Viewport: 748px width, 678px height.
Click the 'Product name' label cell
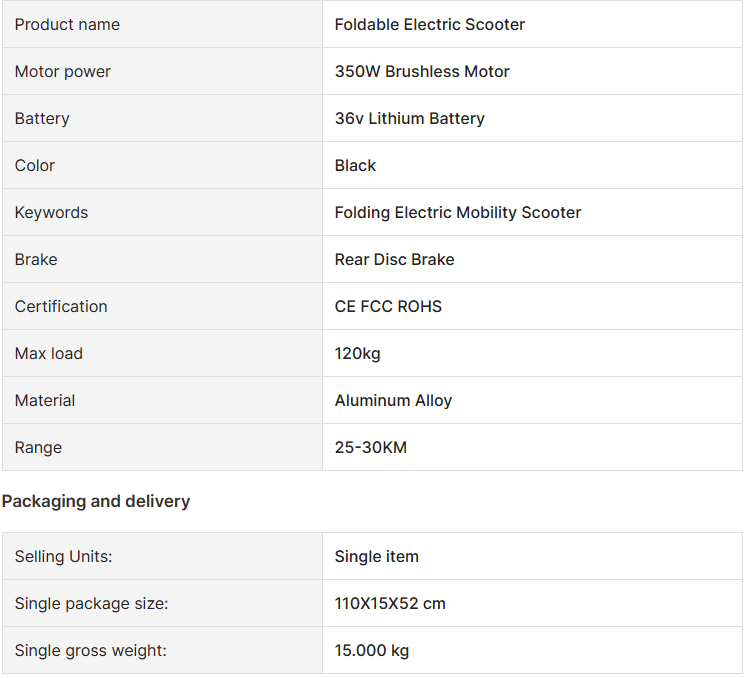pyautogui.click(x=67, y=24)
